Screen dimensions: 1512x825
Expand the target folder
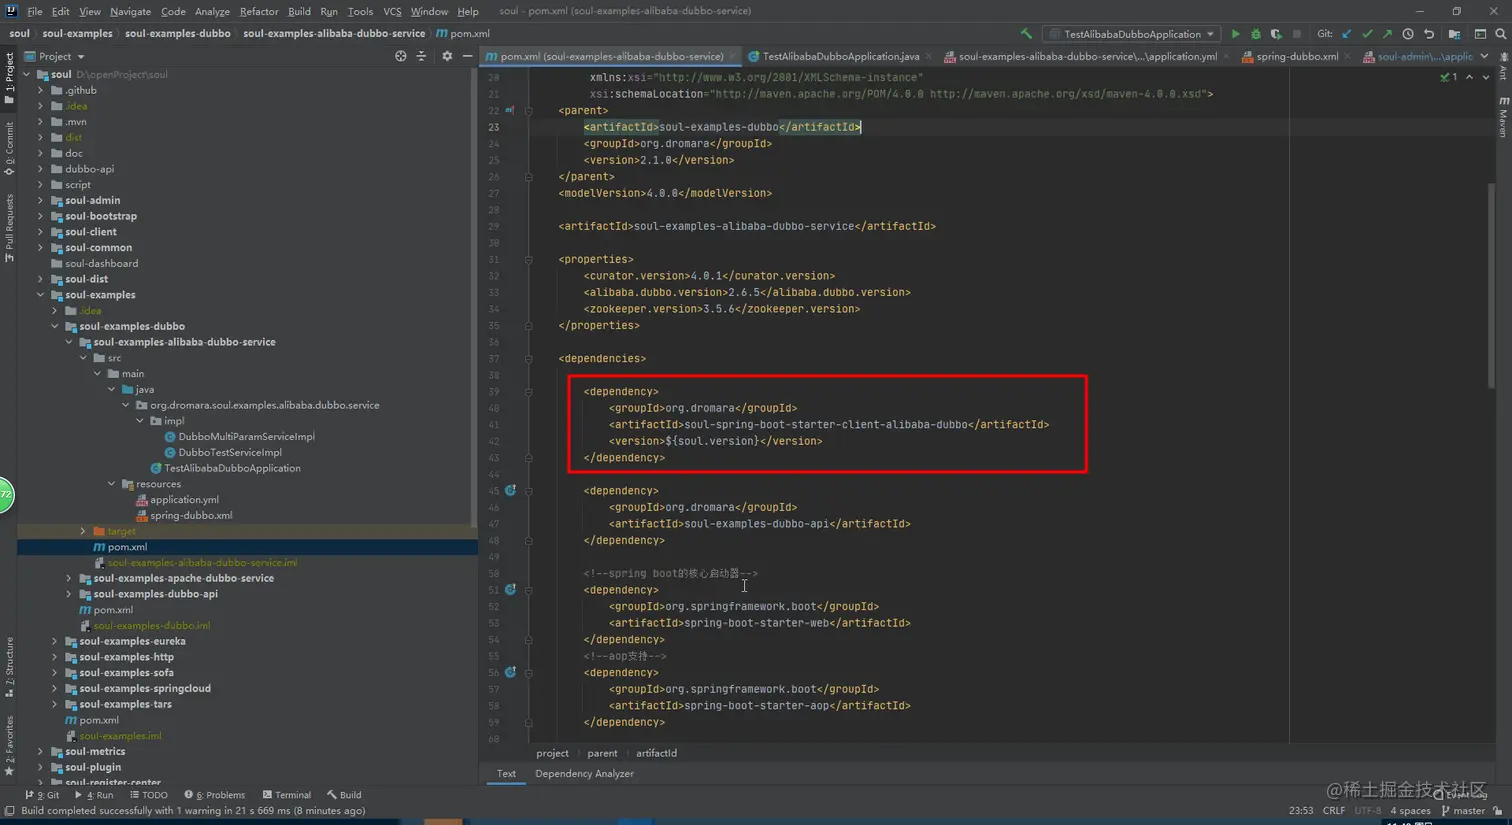click(x=83, y=531)
